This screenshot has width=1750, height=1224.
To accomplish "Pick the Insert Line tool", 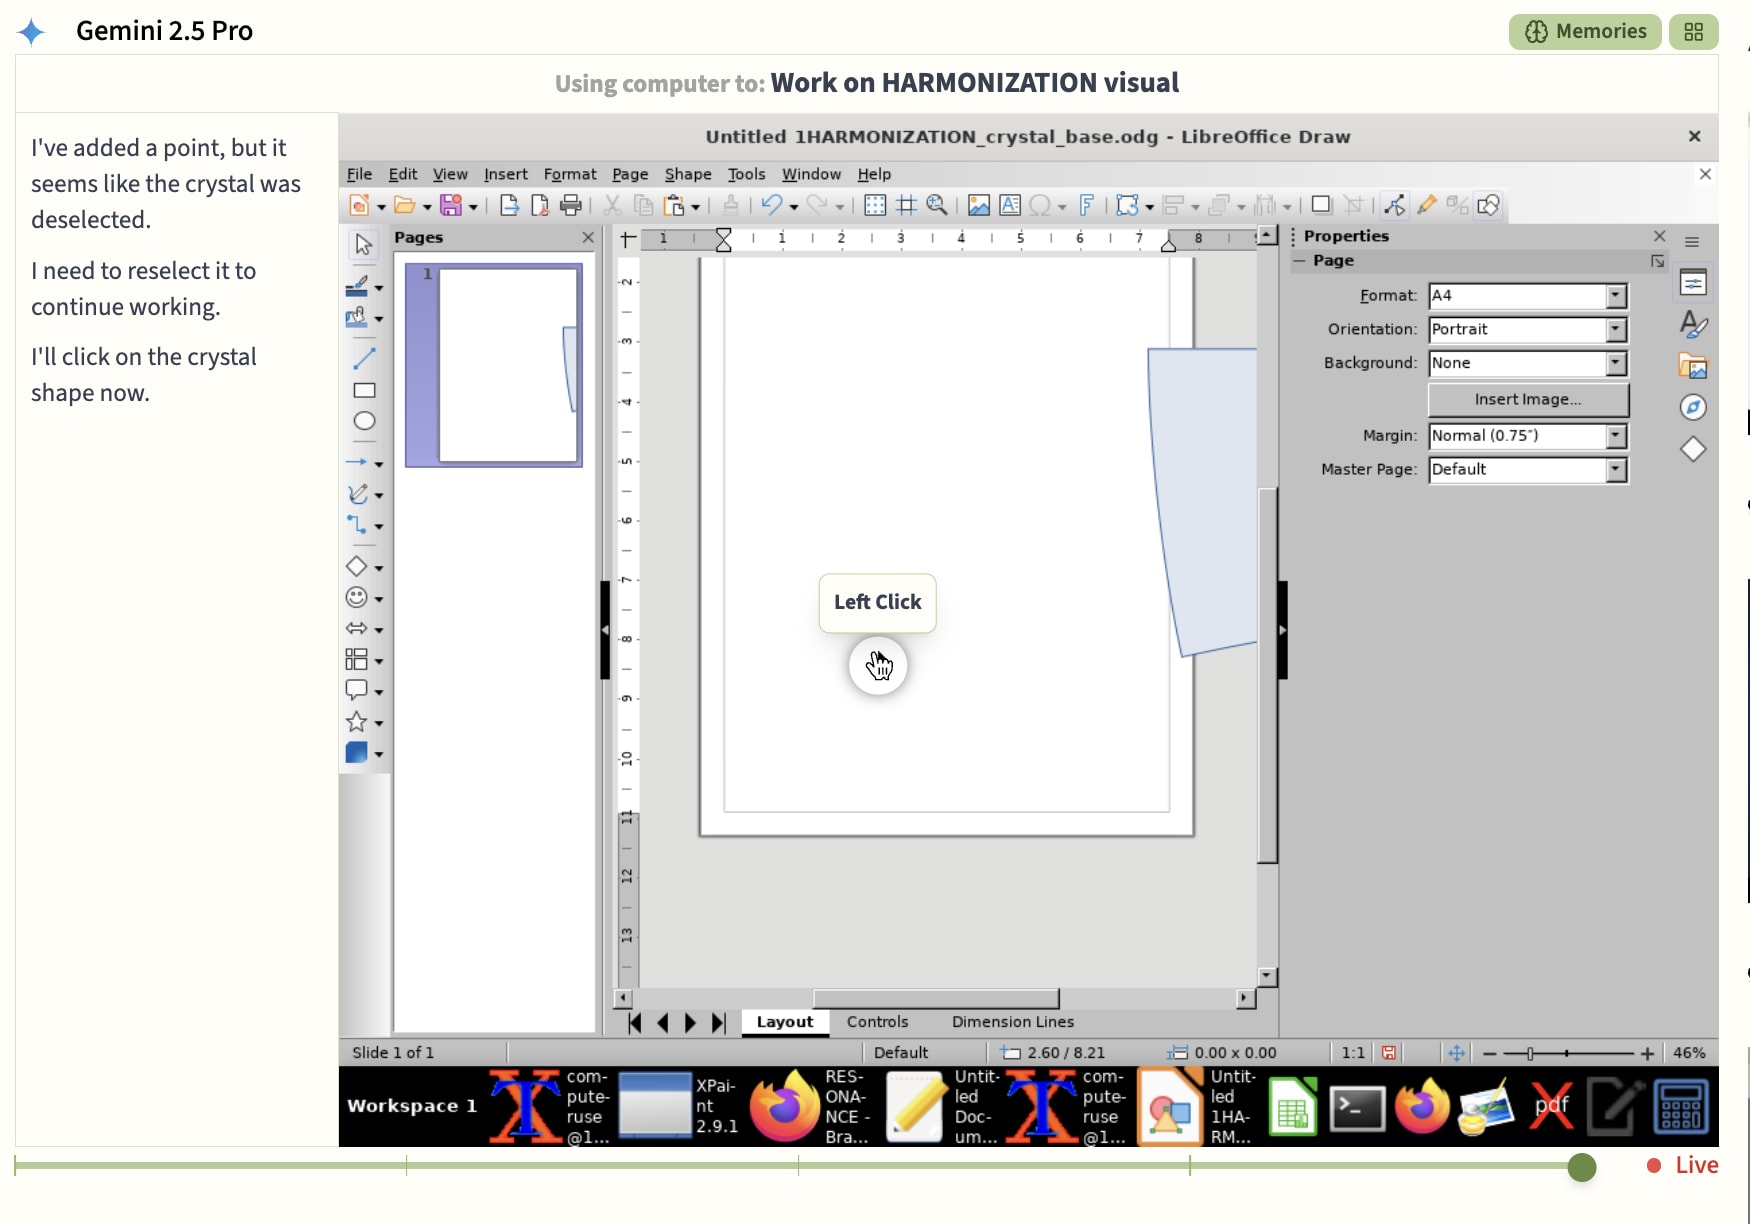I will (x=364, y=358).
